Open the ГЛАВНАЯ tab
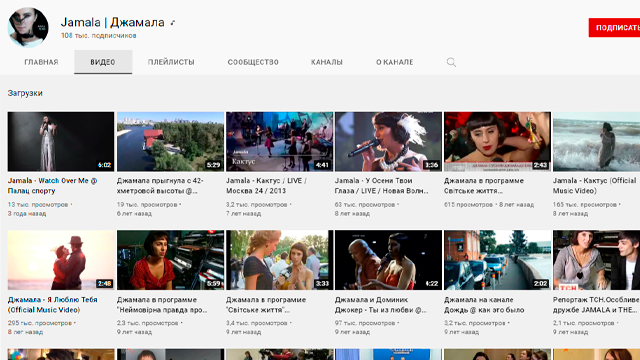Screen dimensions: 640x360 (41, 62)
